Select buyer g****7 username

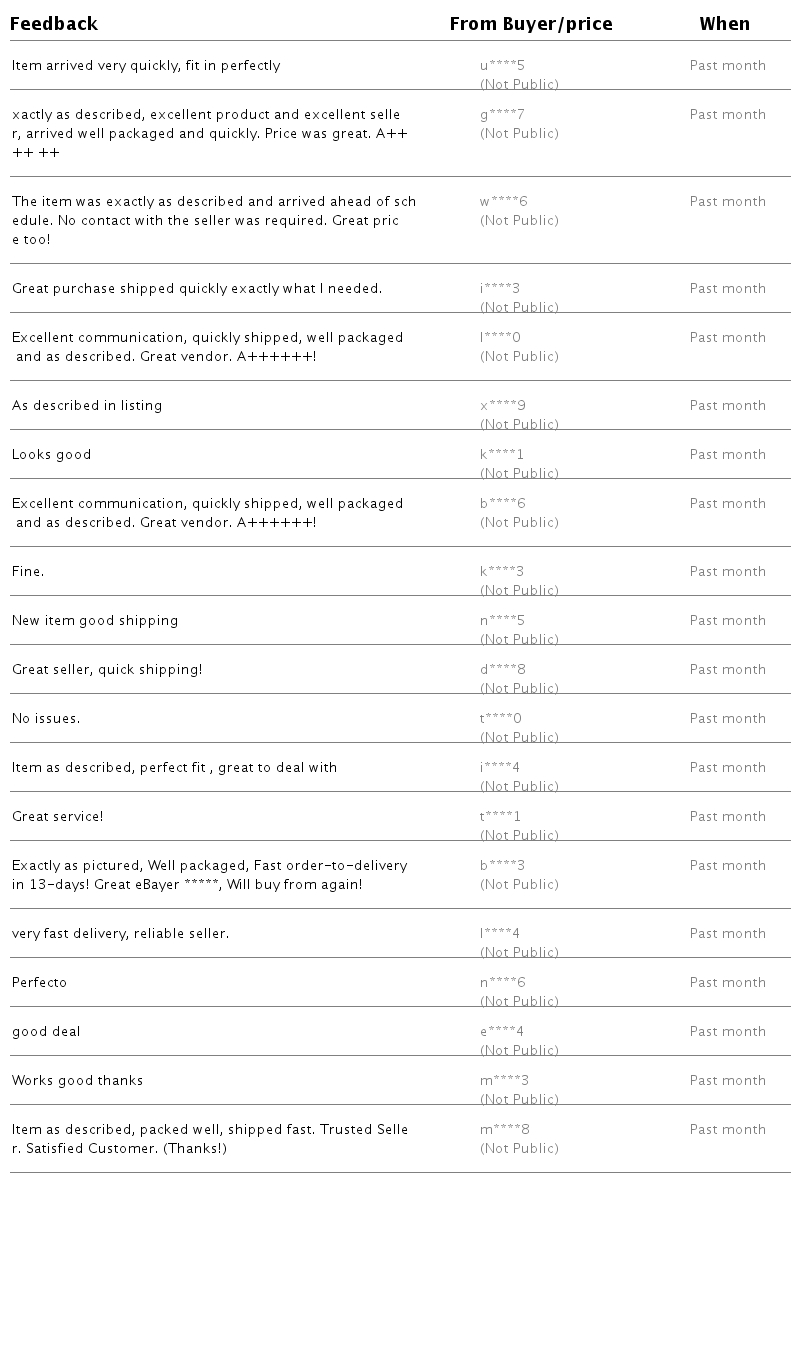tap(502, 115)
